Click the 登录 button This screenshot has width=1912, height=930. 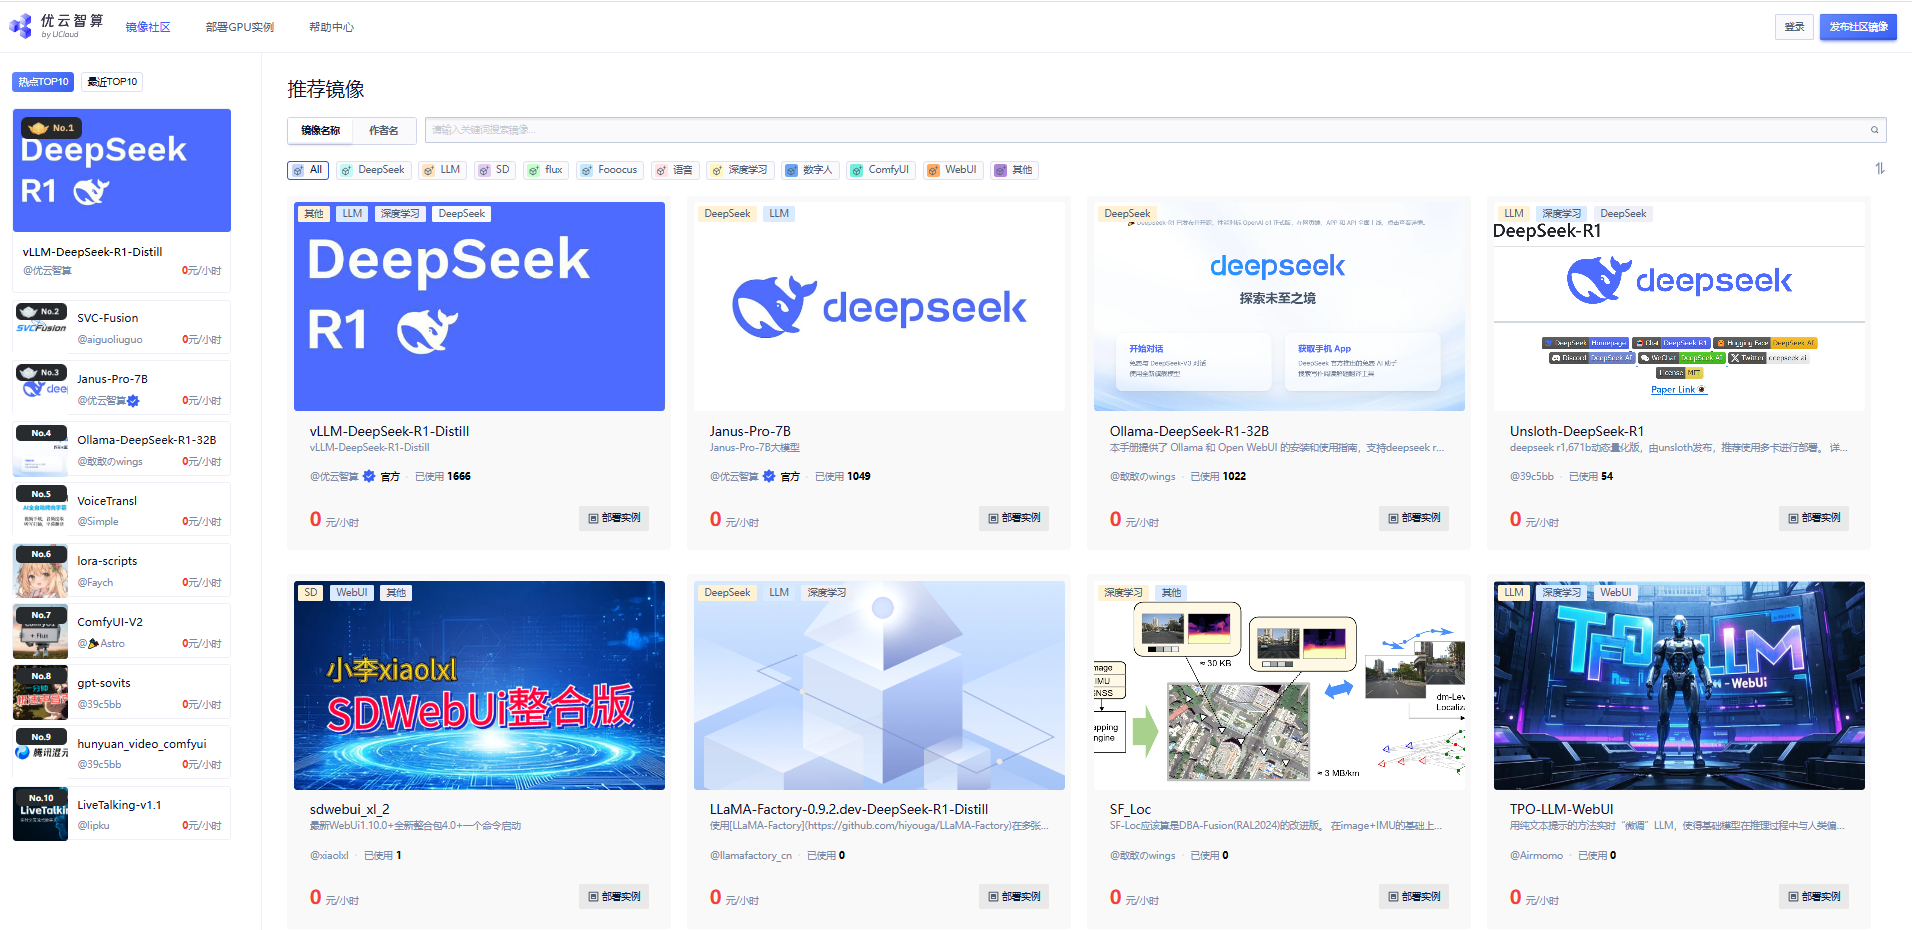pyautogui.click(x=1795, y=27)
